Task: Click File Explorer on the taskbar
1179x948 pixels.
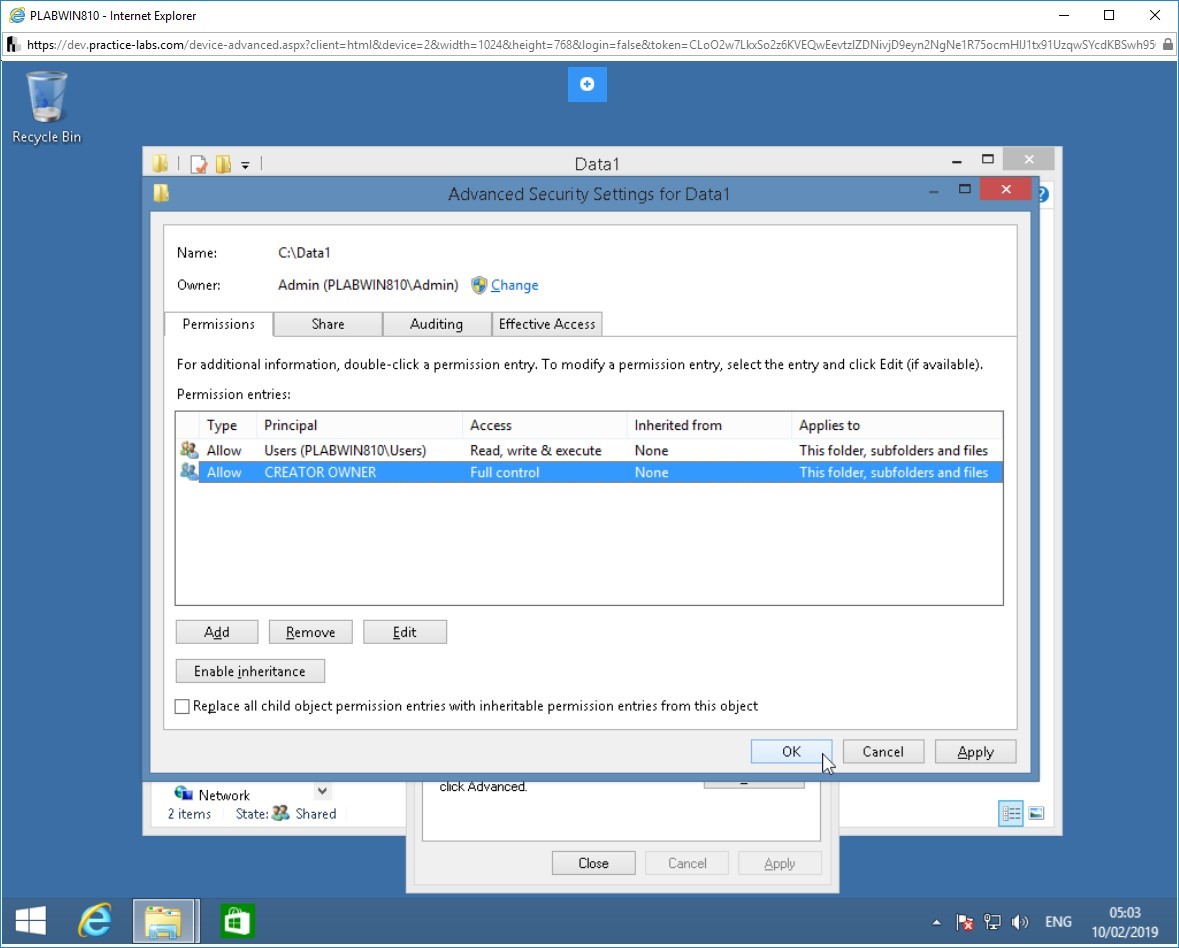Action: (165, 920)
